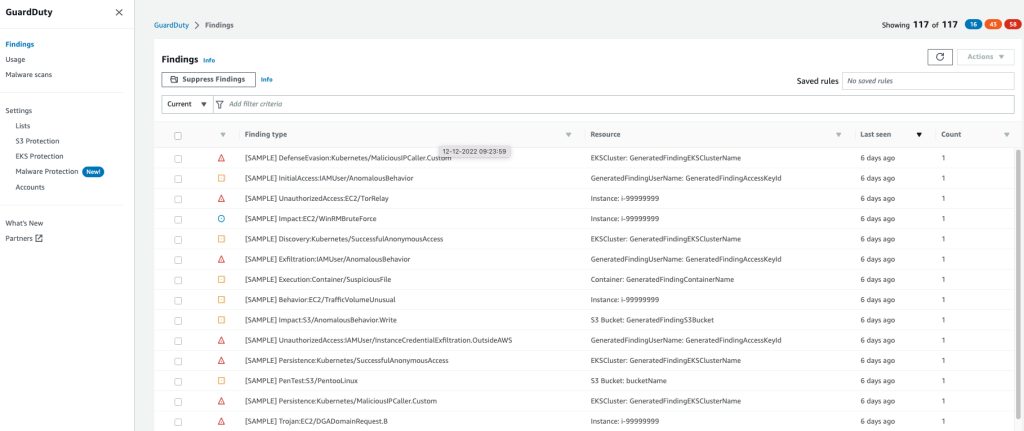This screenshot has height=431, width=1024.
Task: Close the GuardDuty navigation panel
Action: pos(119,12)
